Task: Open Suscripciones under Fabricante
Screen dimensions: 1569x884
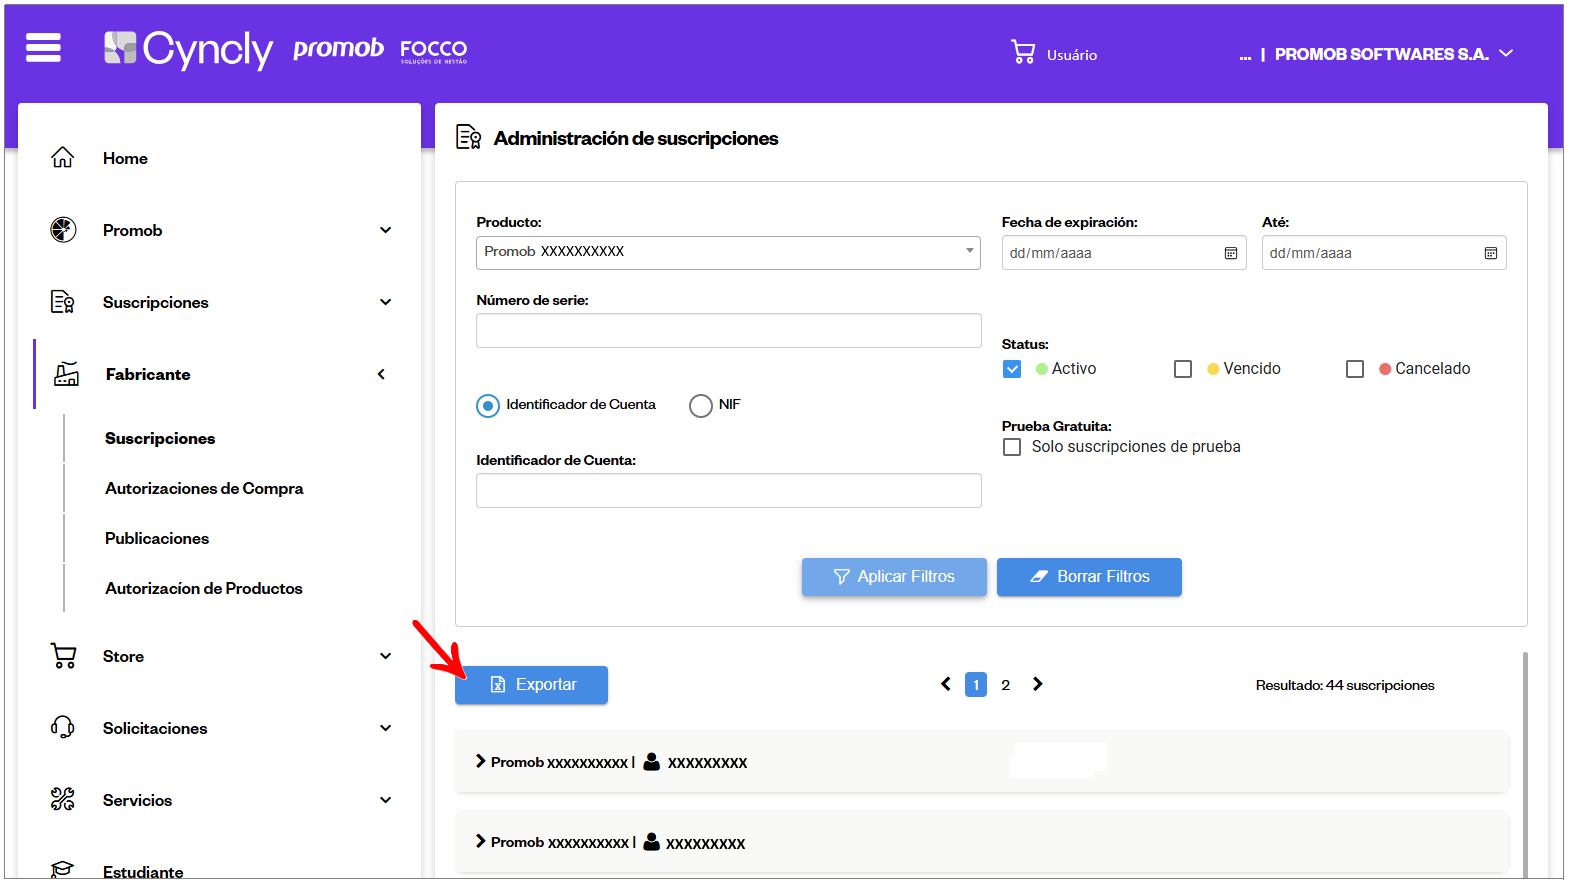Action: (160, 438)
